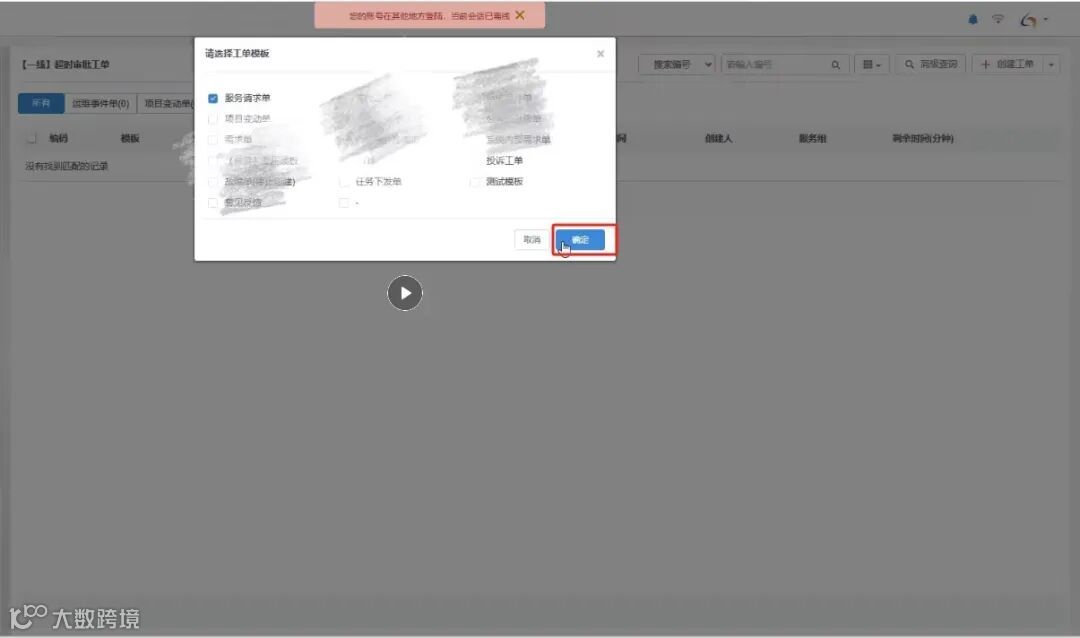Check the 需求单 checkbox
Screen dimensions: 1080x638
(213, 140)
